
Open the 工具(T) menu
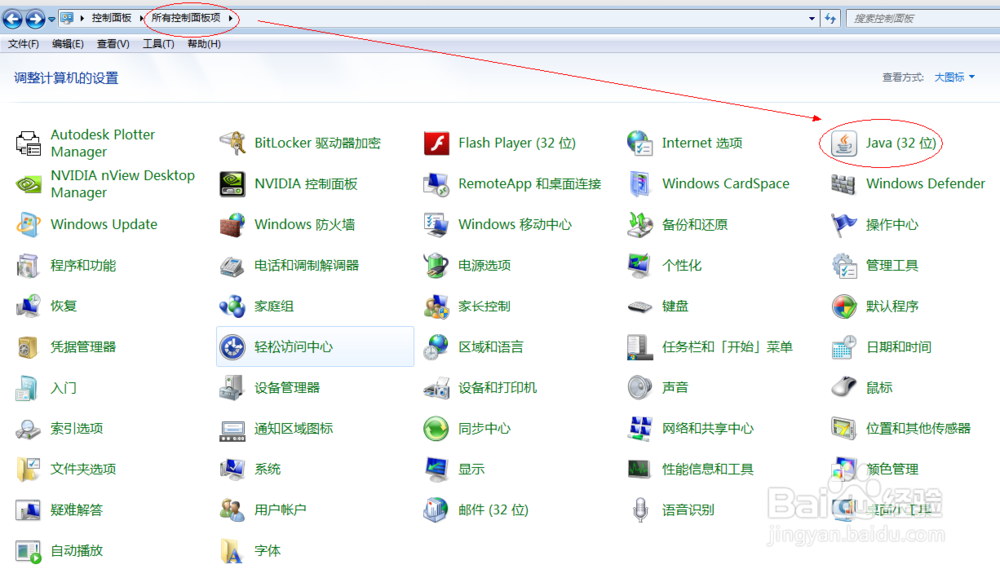click(158, 44)
